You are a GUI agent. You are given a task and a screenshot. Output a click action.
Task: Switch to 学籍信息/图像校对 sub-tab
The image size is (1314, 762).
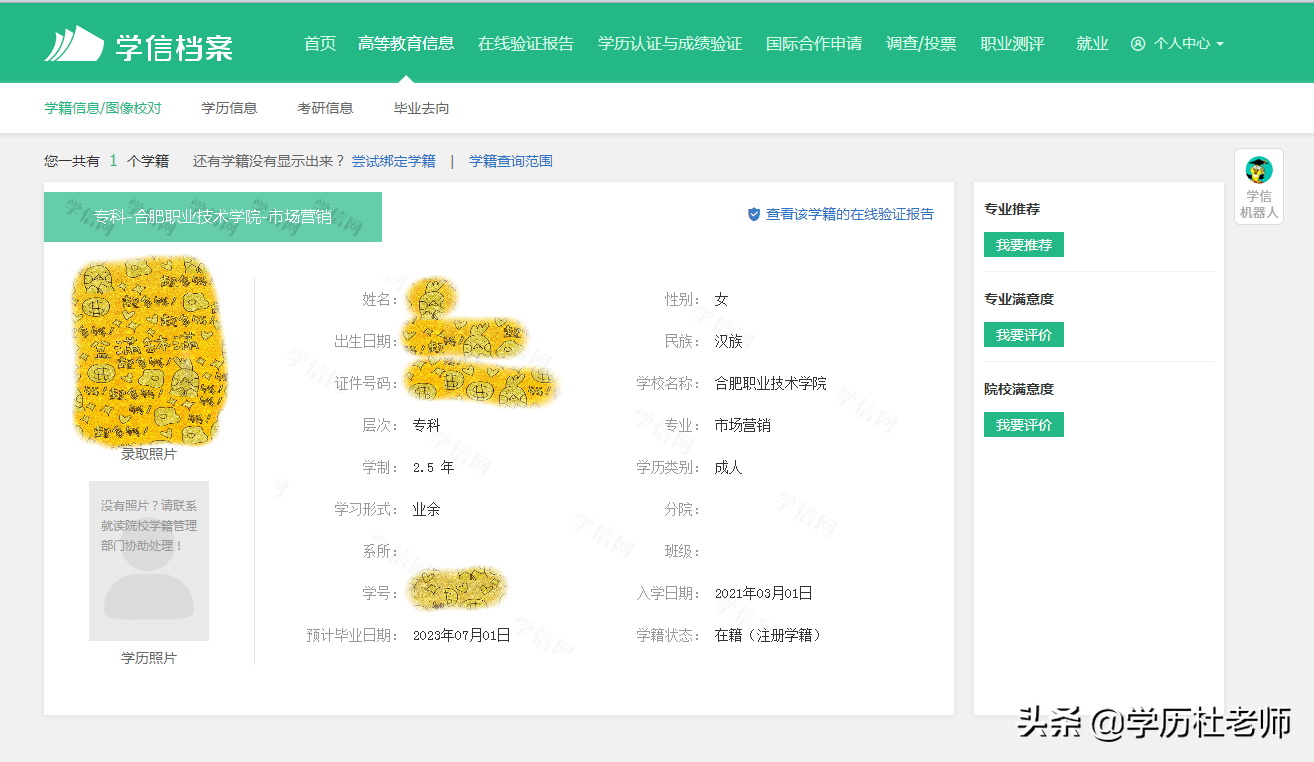tap(103, 108)
